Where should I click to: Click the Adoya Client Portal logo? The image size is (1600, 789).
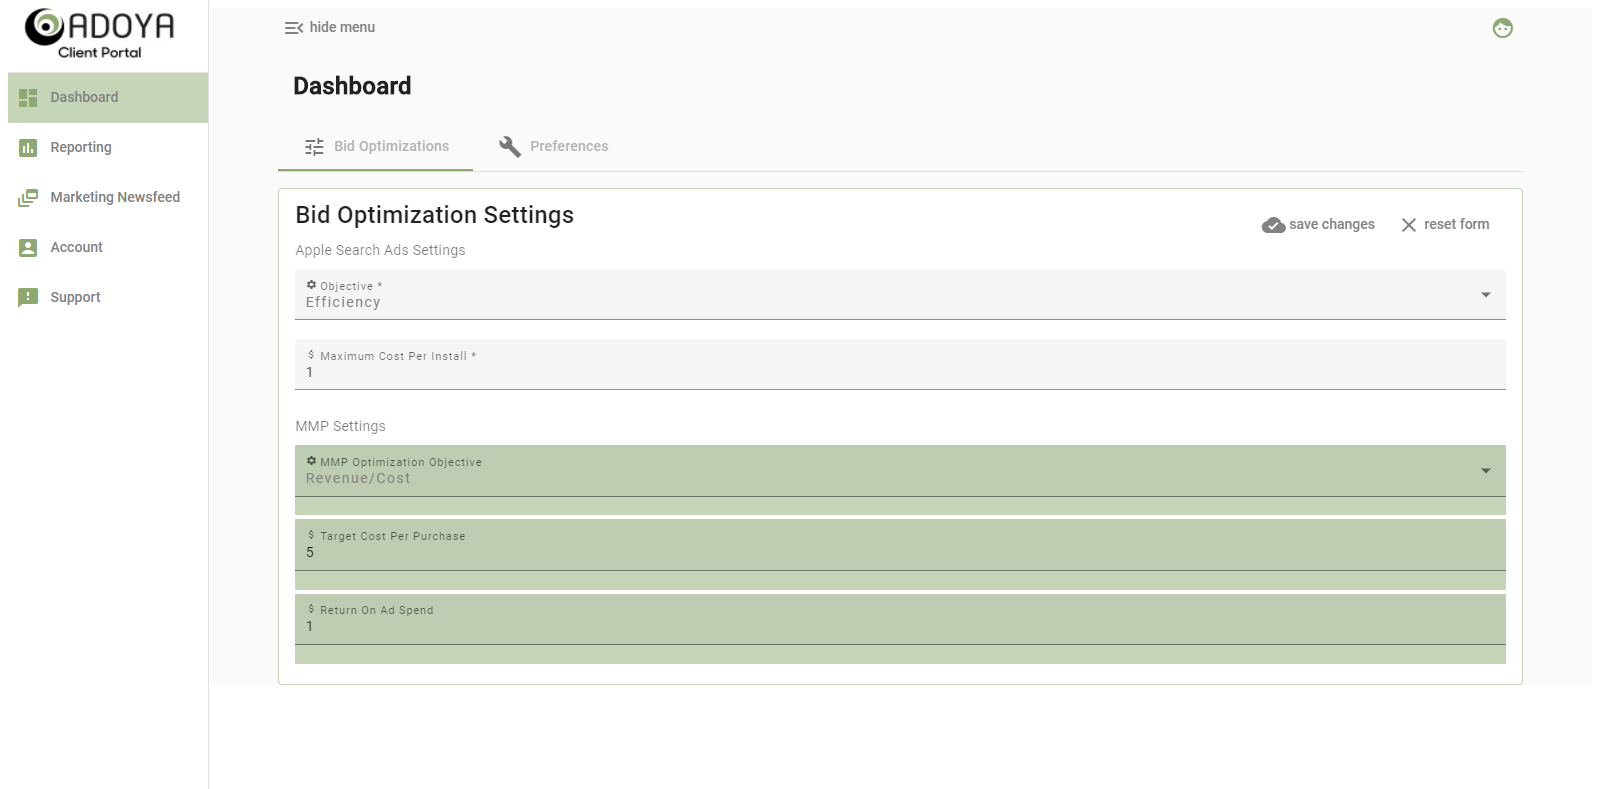[x=99, y=34]
